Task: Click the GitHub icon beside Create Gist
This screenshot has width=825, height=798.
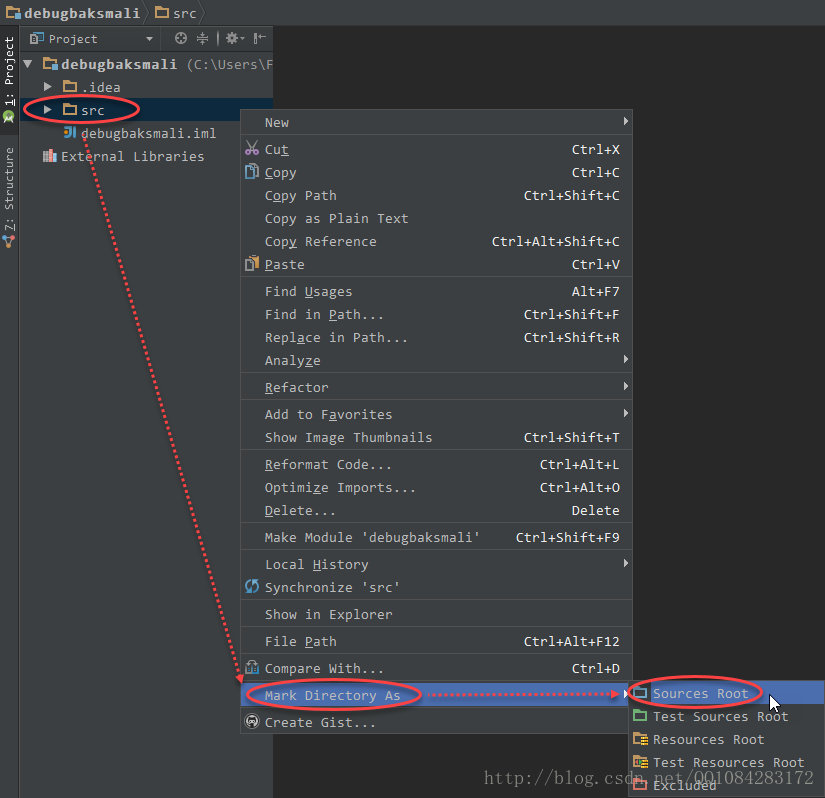Action: (252, 721)
